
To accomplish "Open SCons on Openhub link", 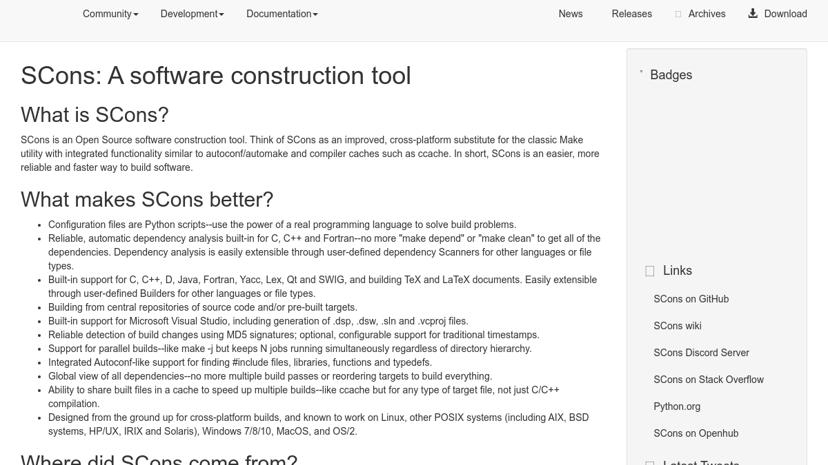I will pyautogui.click(x=695, y=433).
